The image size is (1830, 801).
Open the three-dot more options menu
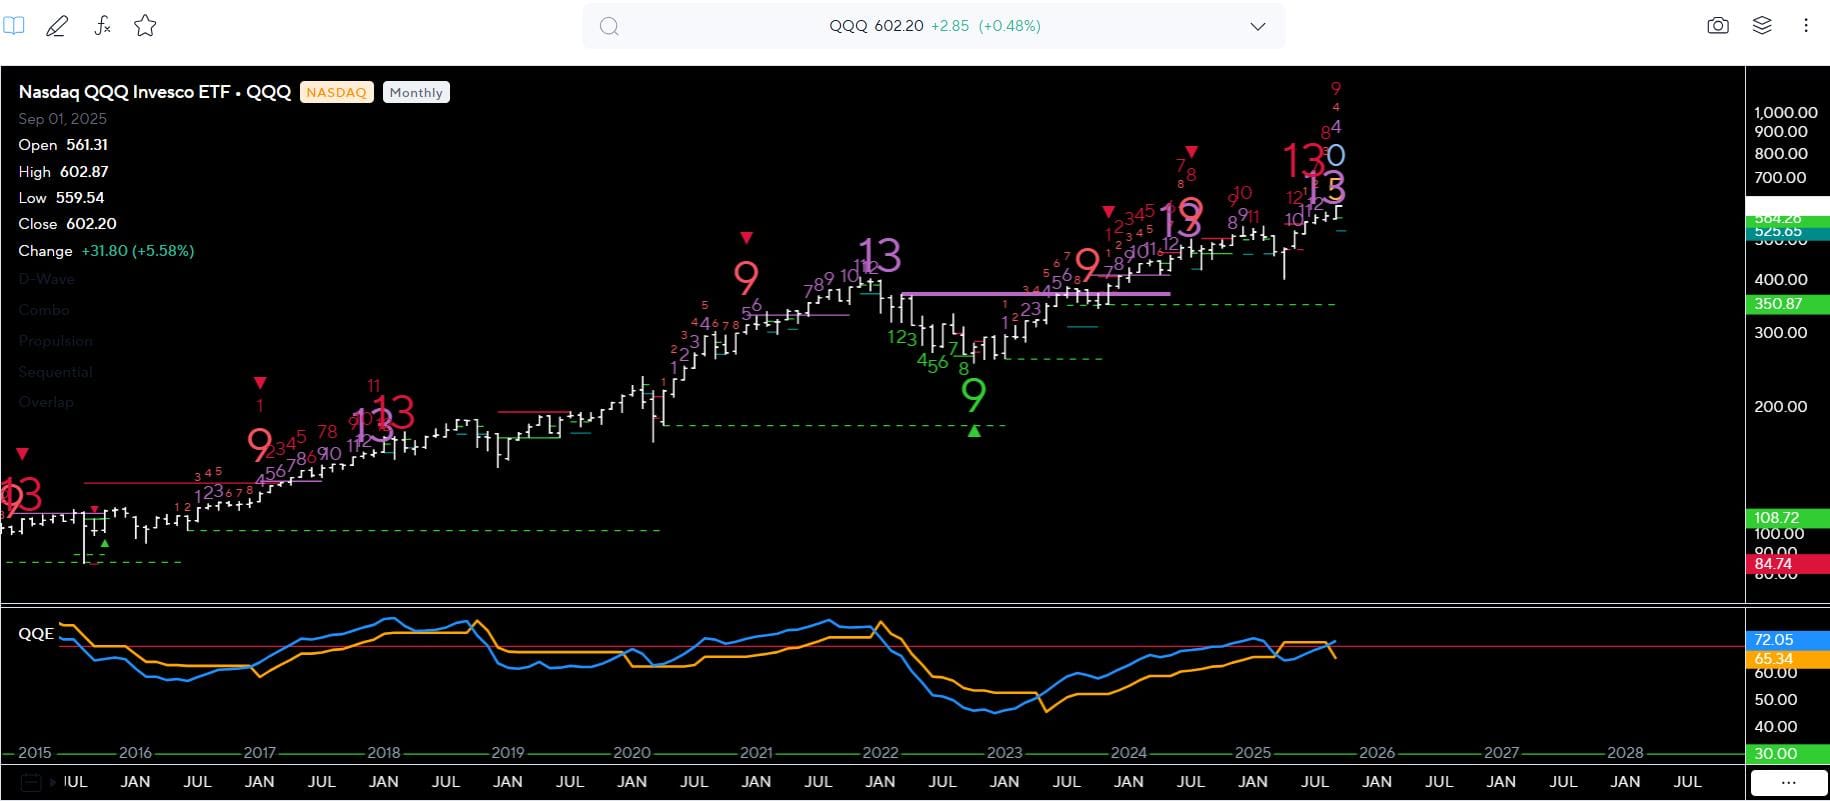[x=1805, y=26]
